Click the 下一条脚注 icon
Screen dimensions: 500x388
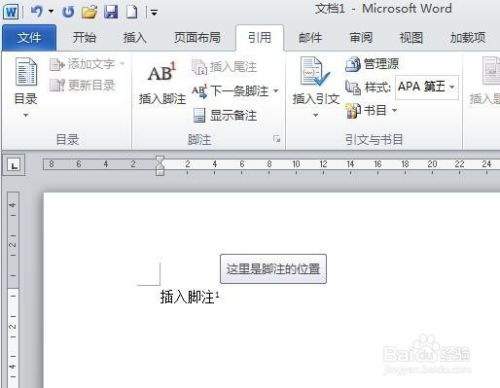pyautogui.click(x=200, y=91)
